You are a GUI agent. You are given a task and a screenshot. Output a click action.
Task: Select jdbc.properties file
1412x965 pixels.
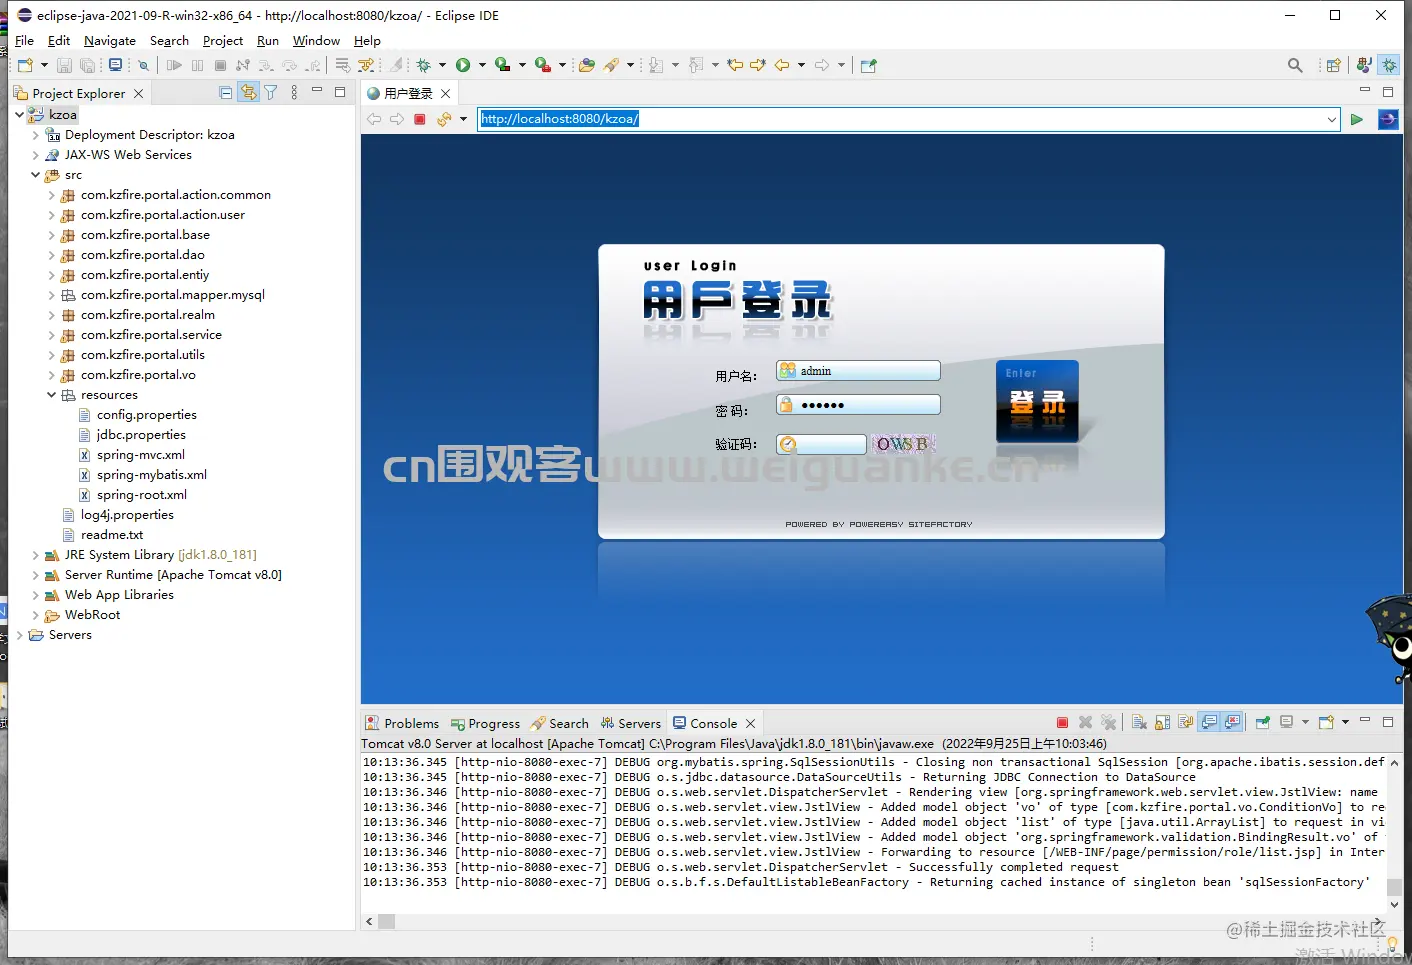click(x=141, y=434)
